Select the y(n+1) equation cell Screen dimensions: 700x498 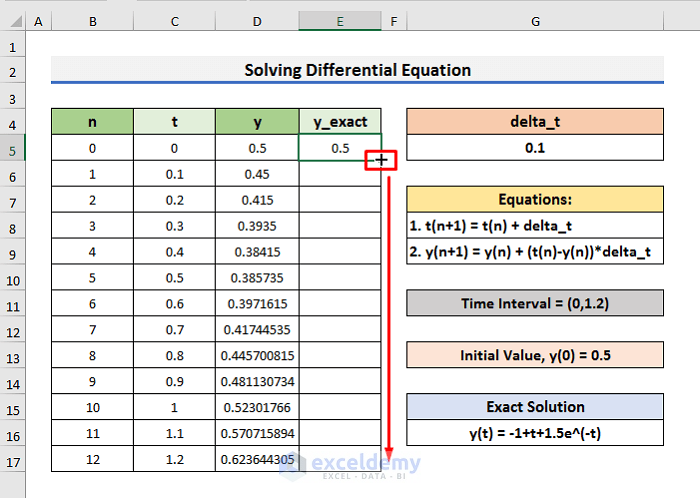click(535, 251)
